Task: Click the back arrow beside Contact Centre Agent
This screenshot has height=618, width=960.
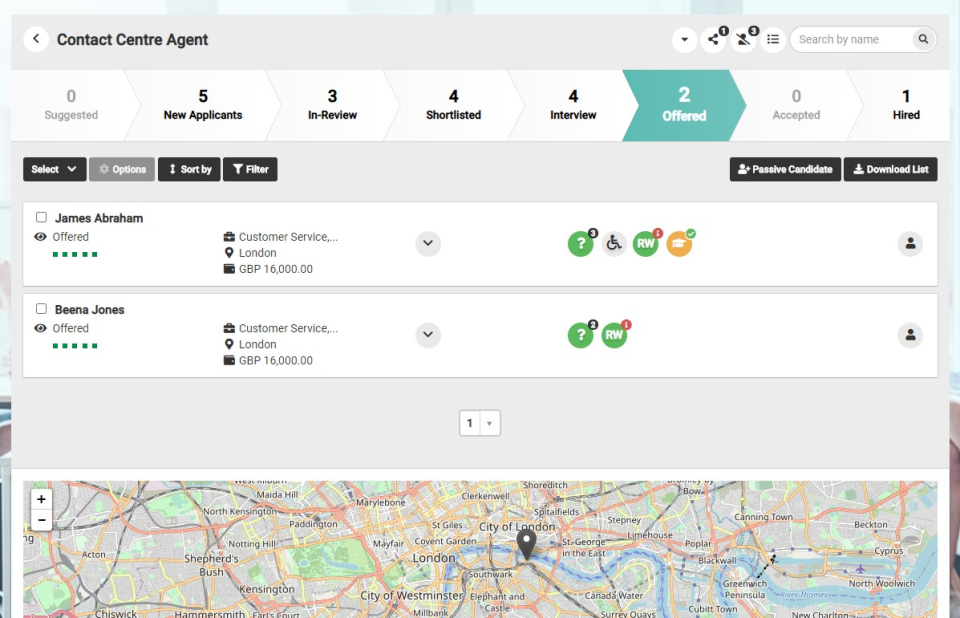Action: 36,40
